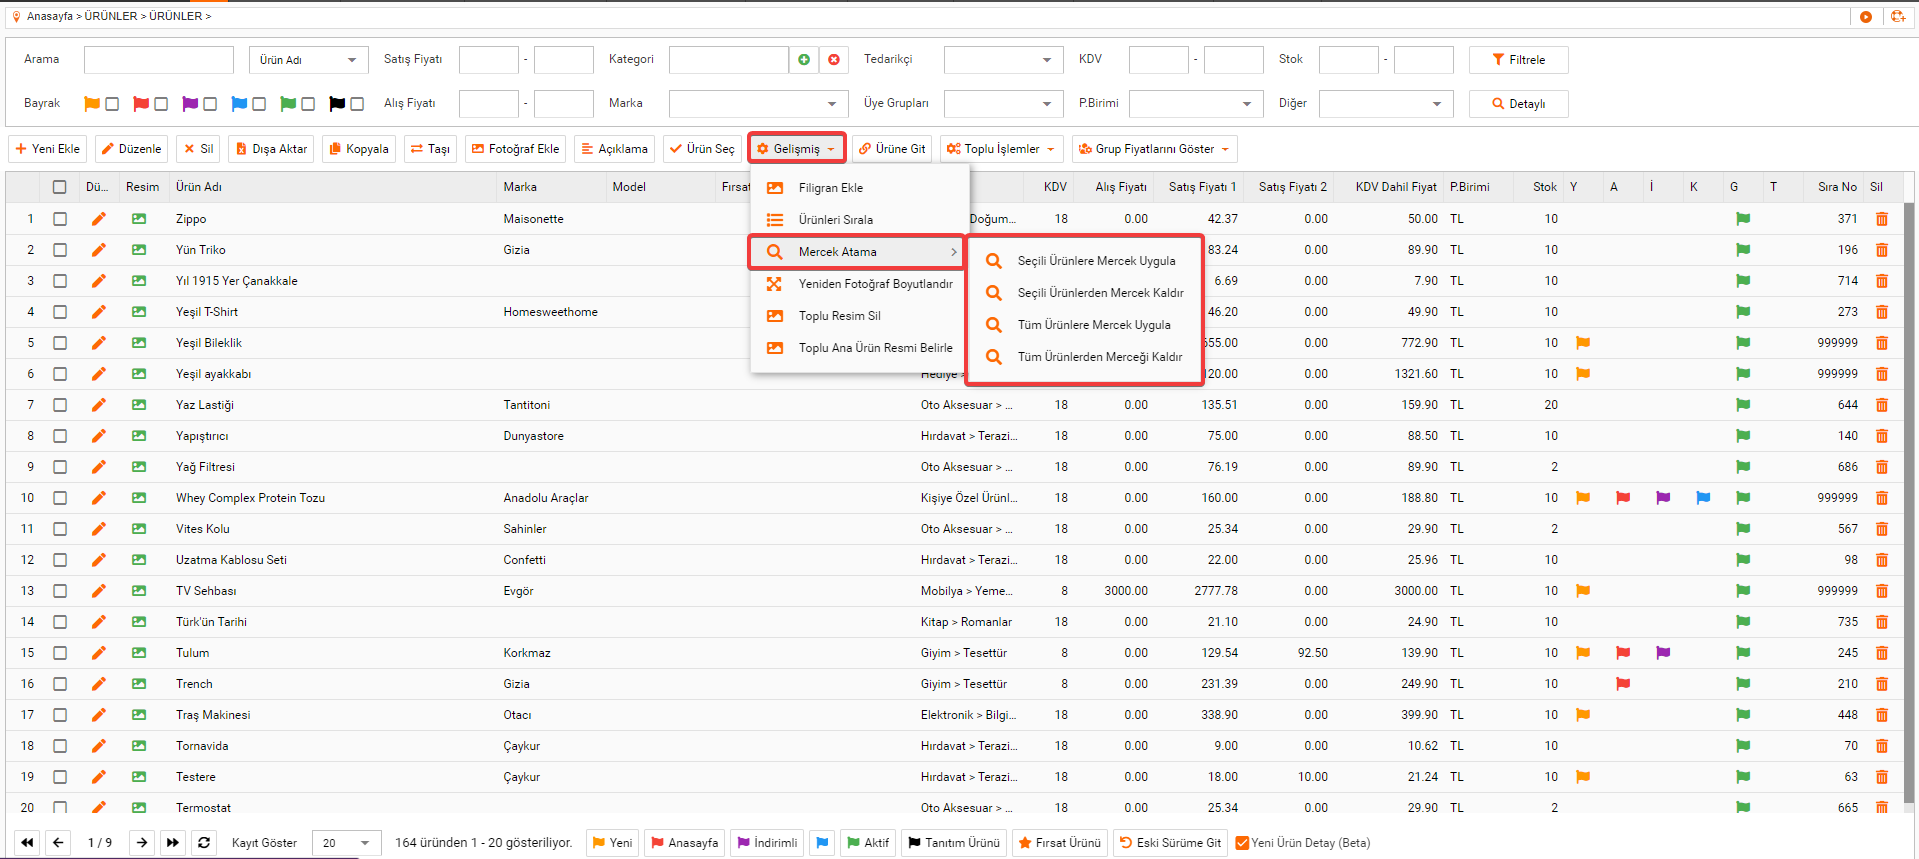Delete Zippo using trash icon

(x=1882, y=219)
